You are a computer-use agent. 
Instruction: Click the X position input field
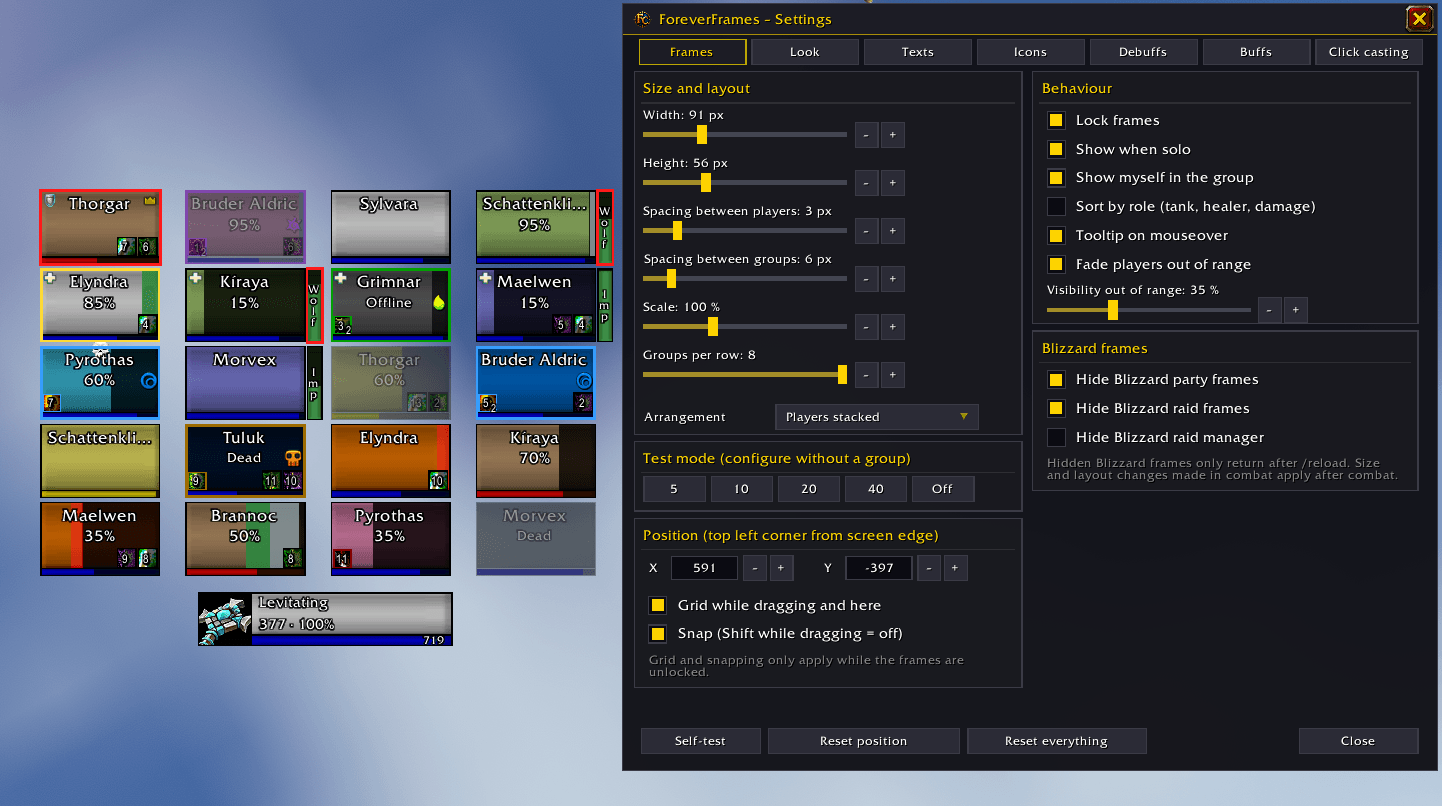coord(704,568)
